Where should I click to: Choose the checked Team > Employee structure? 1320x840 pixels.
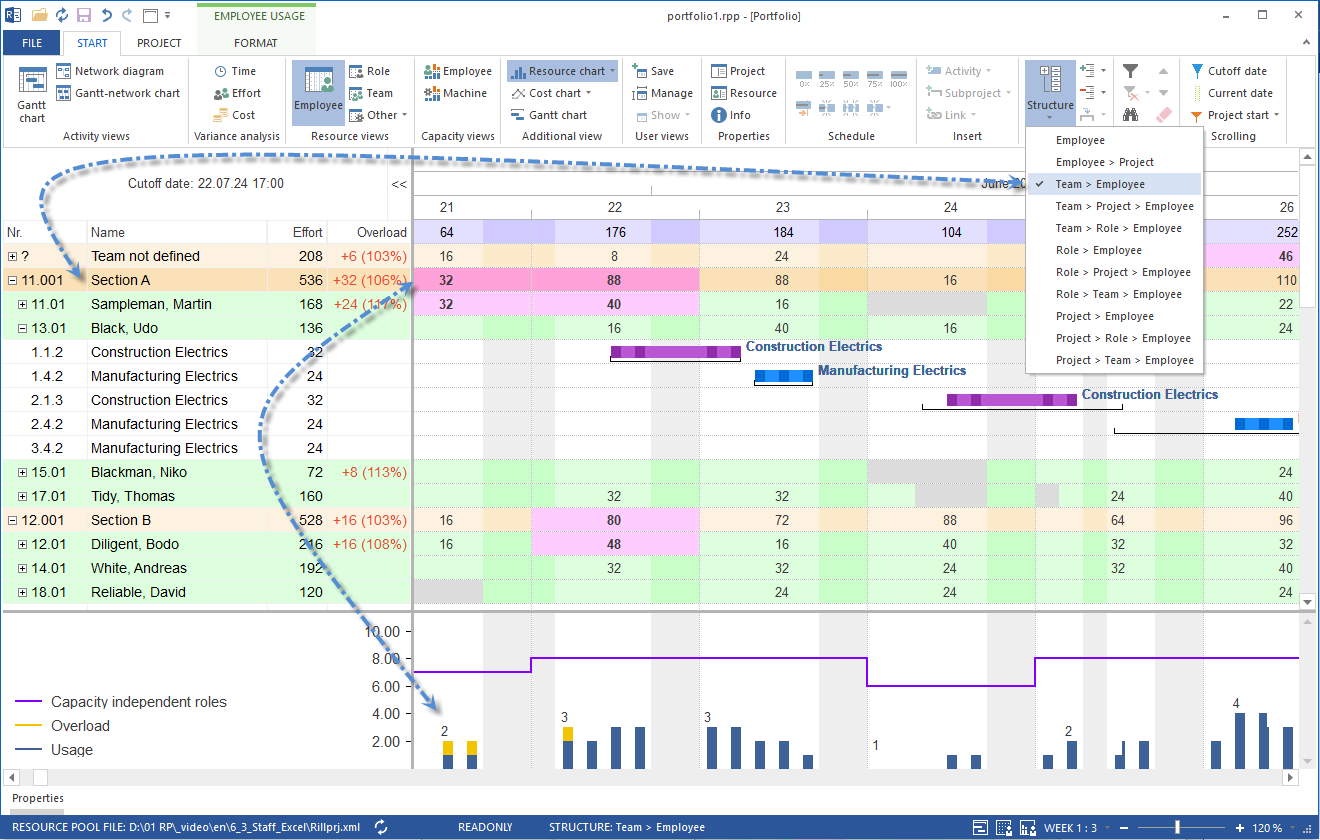1100,184
